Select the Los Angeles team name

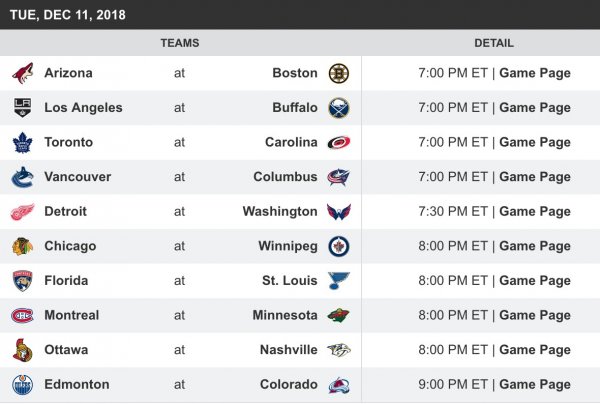(x=83, y=108)
